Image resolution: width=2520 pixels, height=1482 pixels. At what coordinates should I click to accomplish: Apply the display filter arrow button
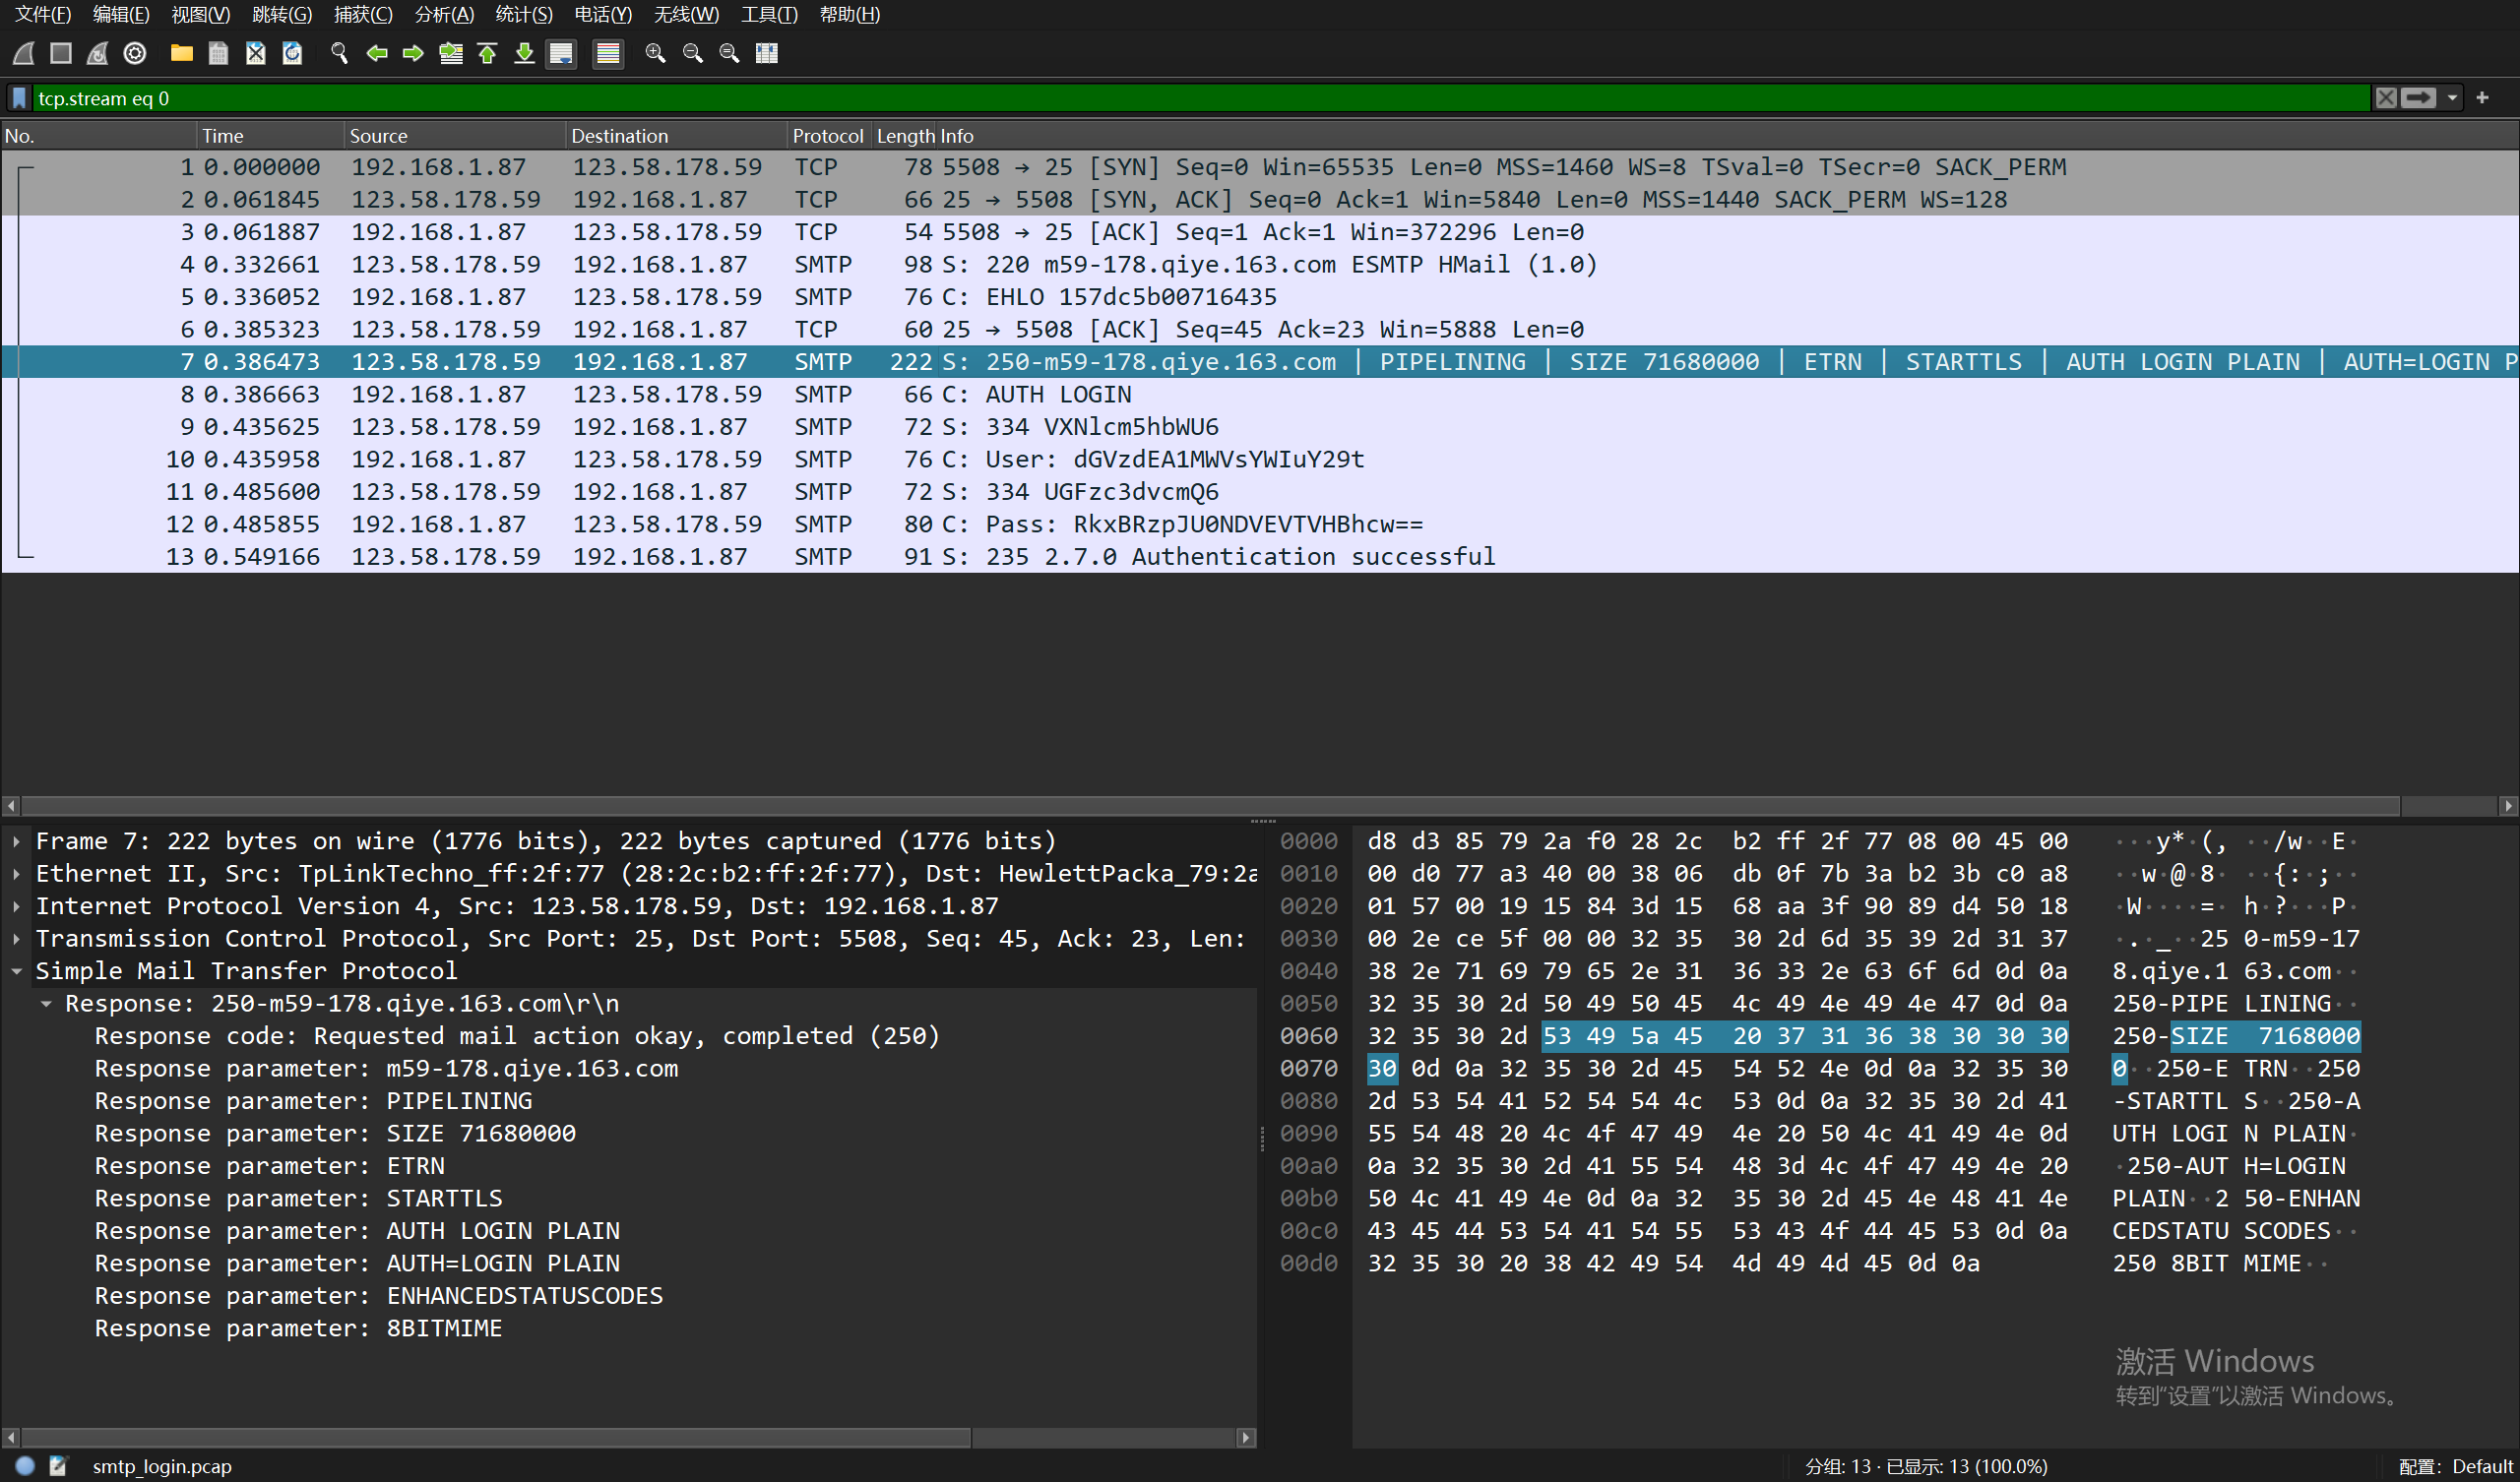pos(2419,98)
